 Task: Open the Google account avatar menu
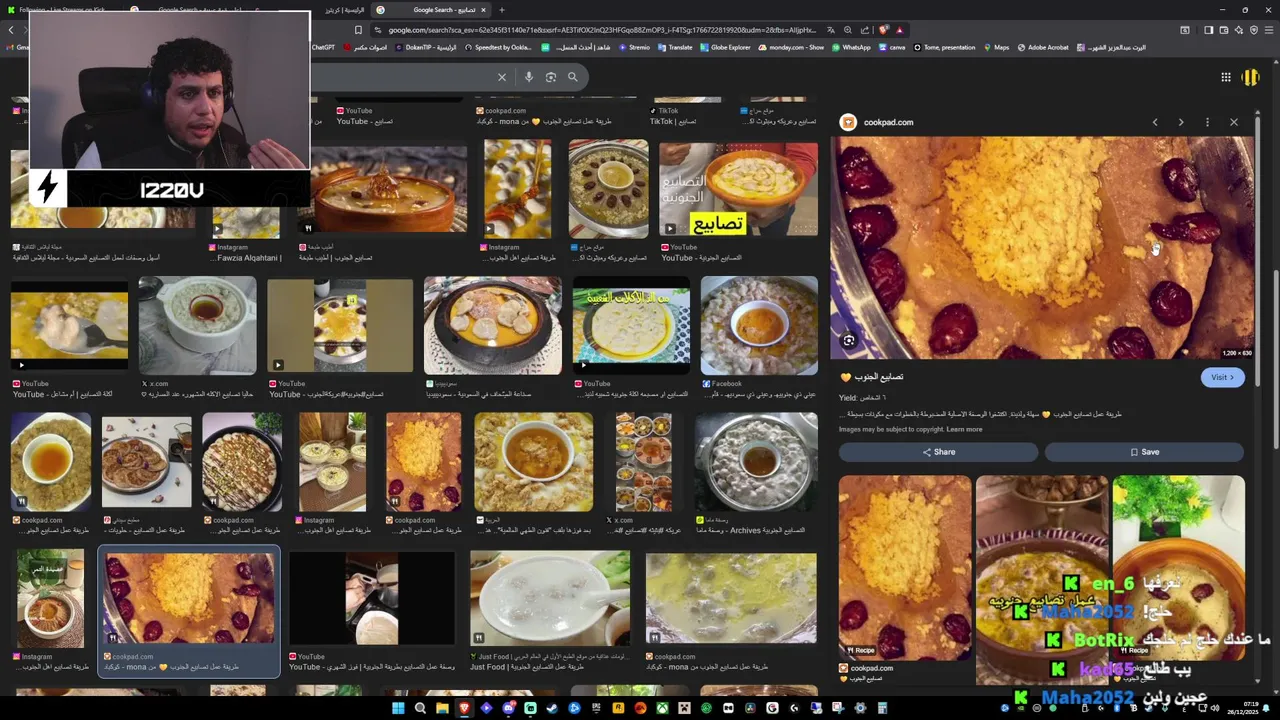(x=1250, y=77)
